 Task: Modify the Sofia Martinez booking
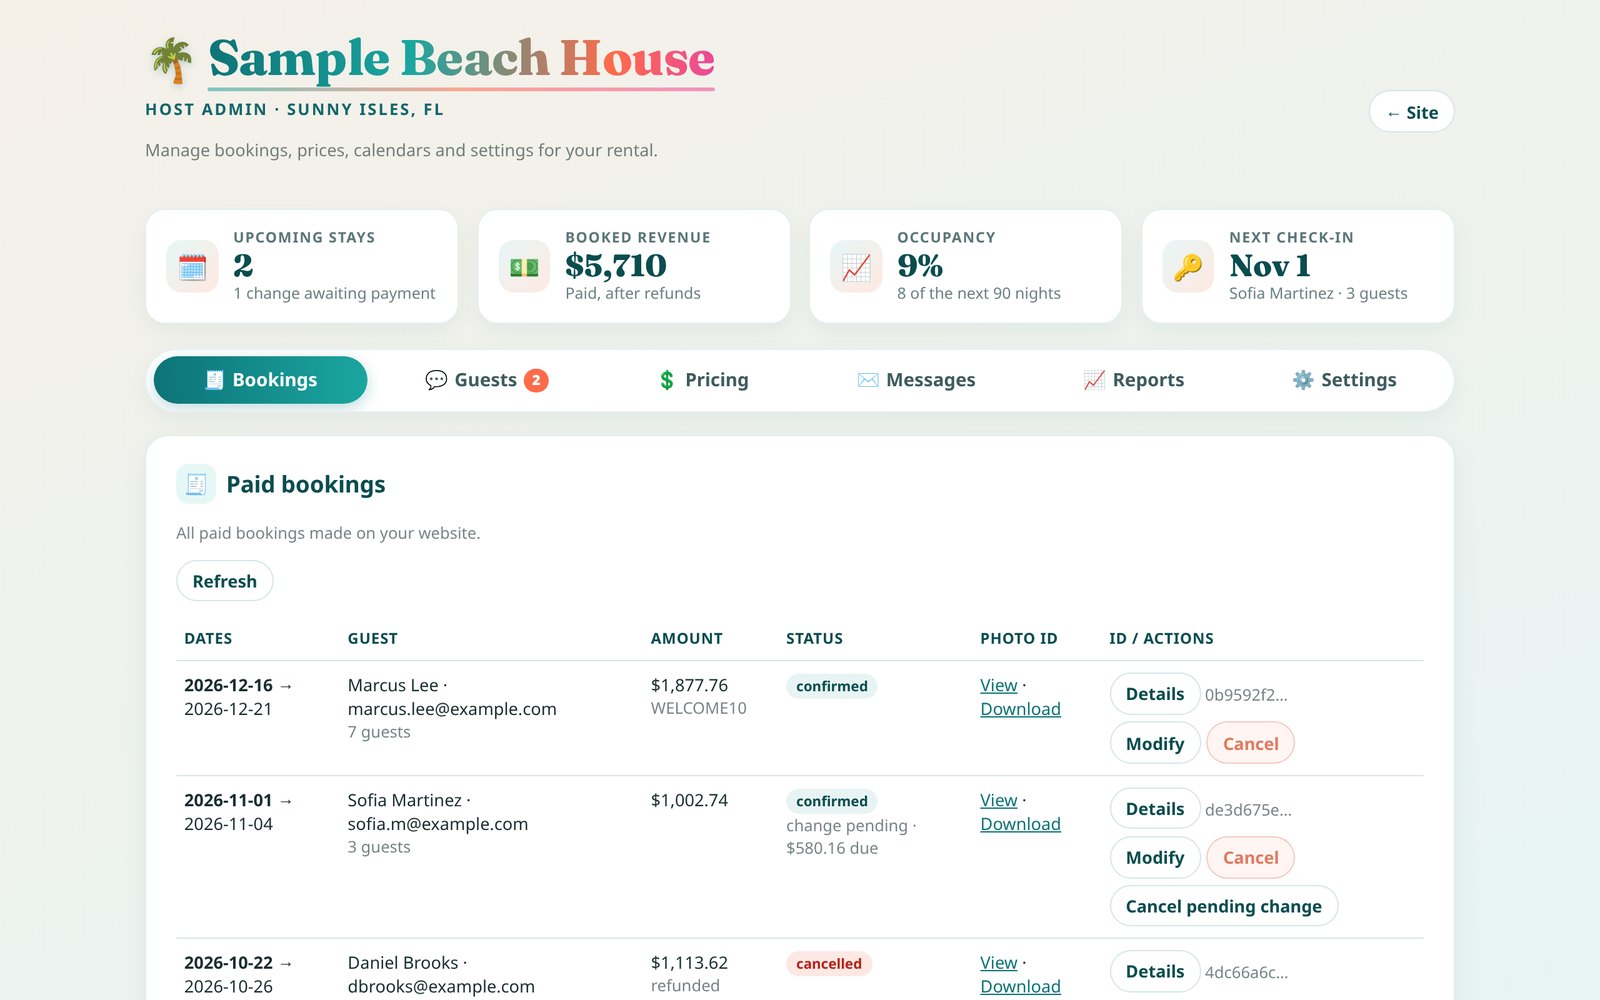[1155, 857]
